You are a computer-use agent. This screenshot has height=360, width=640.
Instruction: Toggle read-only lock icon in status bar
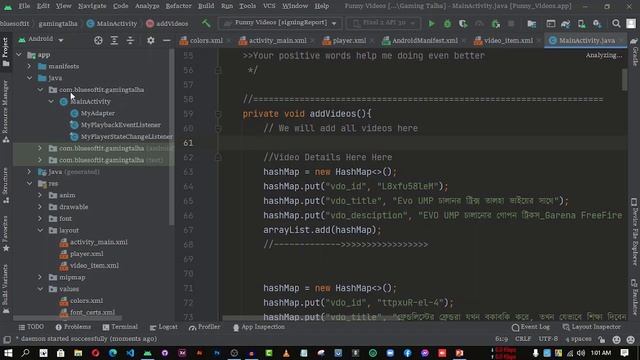click(x=602, y=339)
